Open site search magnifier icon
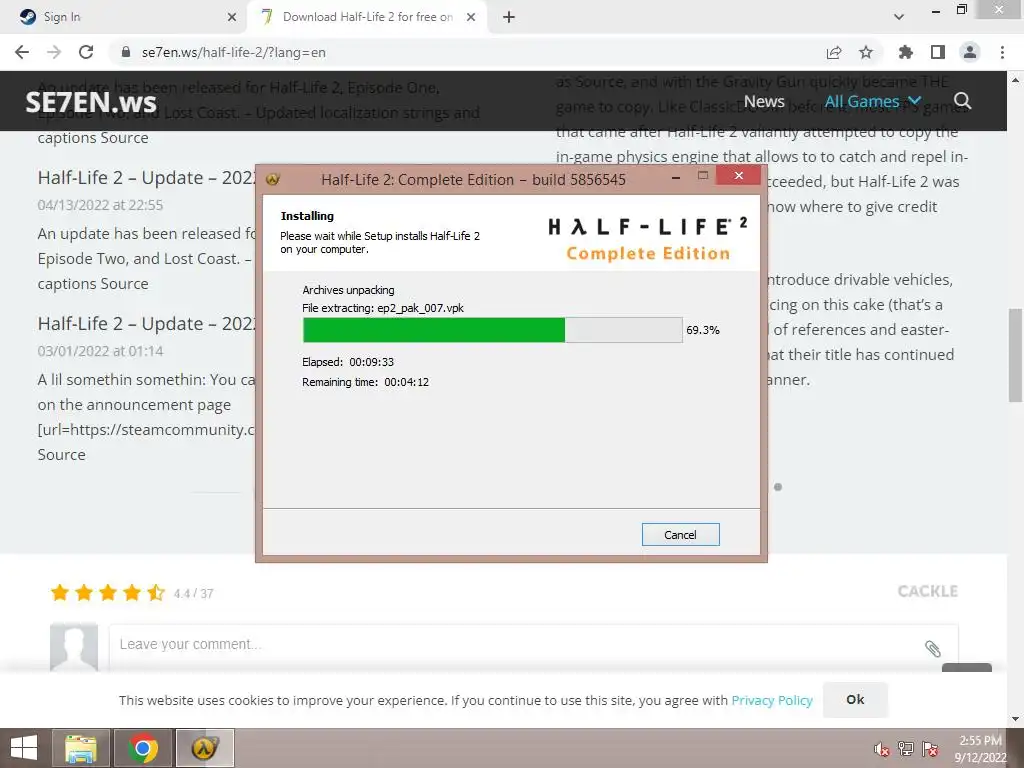The height and width of the screenshot is (768, 1024). tap(963, 101)
